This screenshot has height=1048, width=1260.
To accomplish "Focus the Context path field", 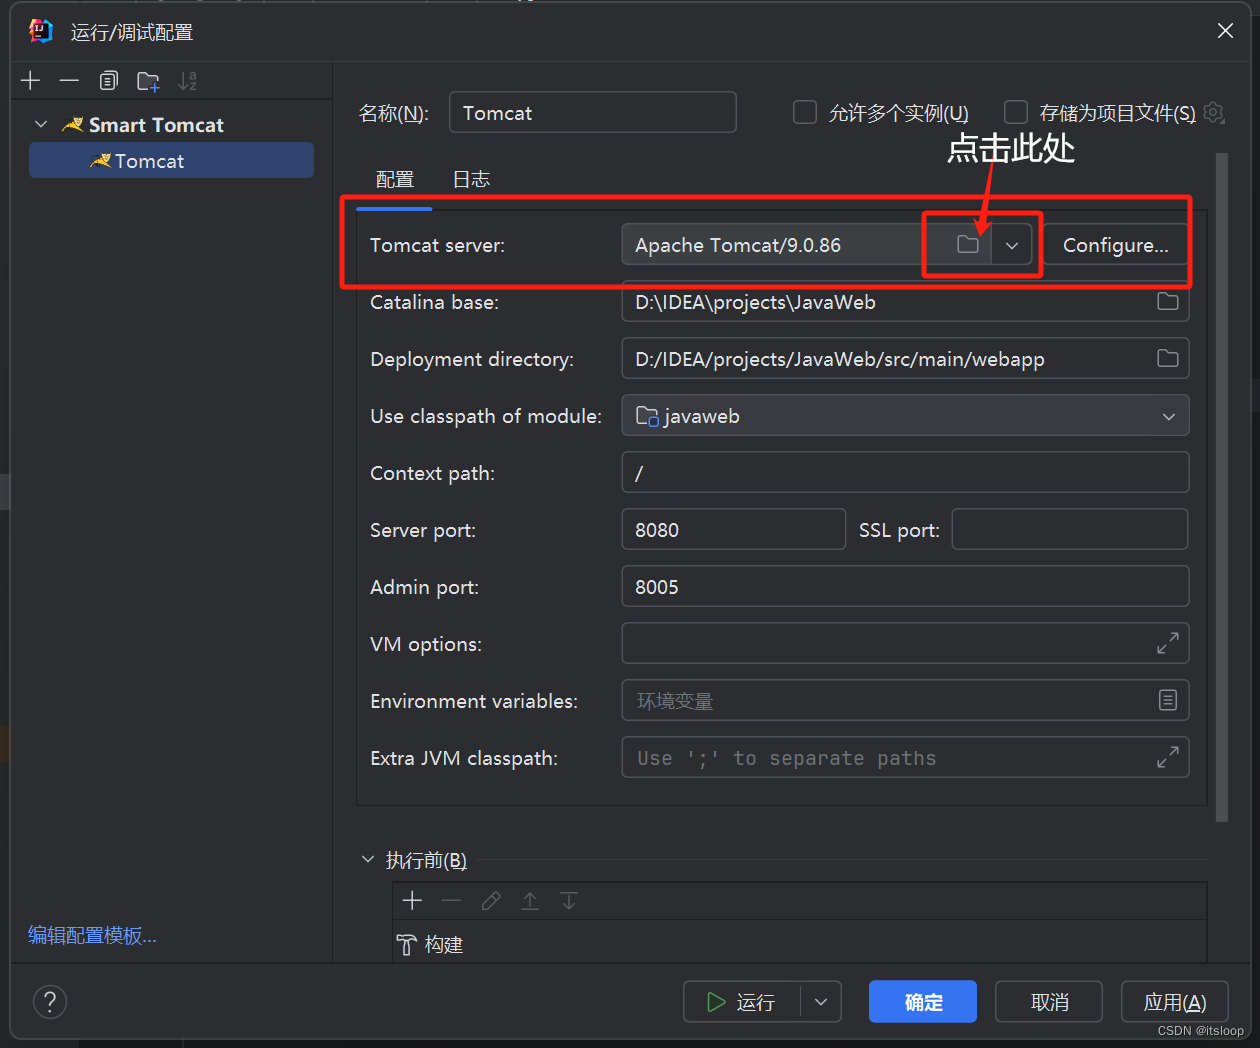I will [905, 472].
